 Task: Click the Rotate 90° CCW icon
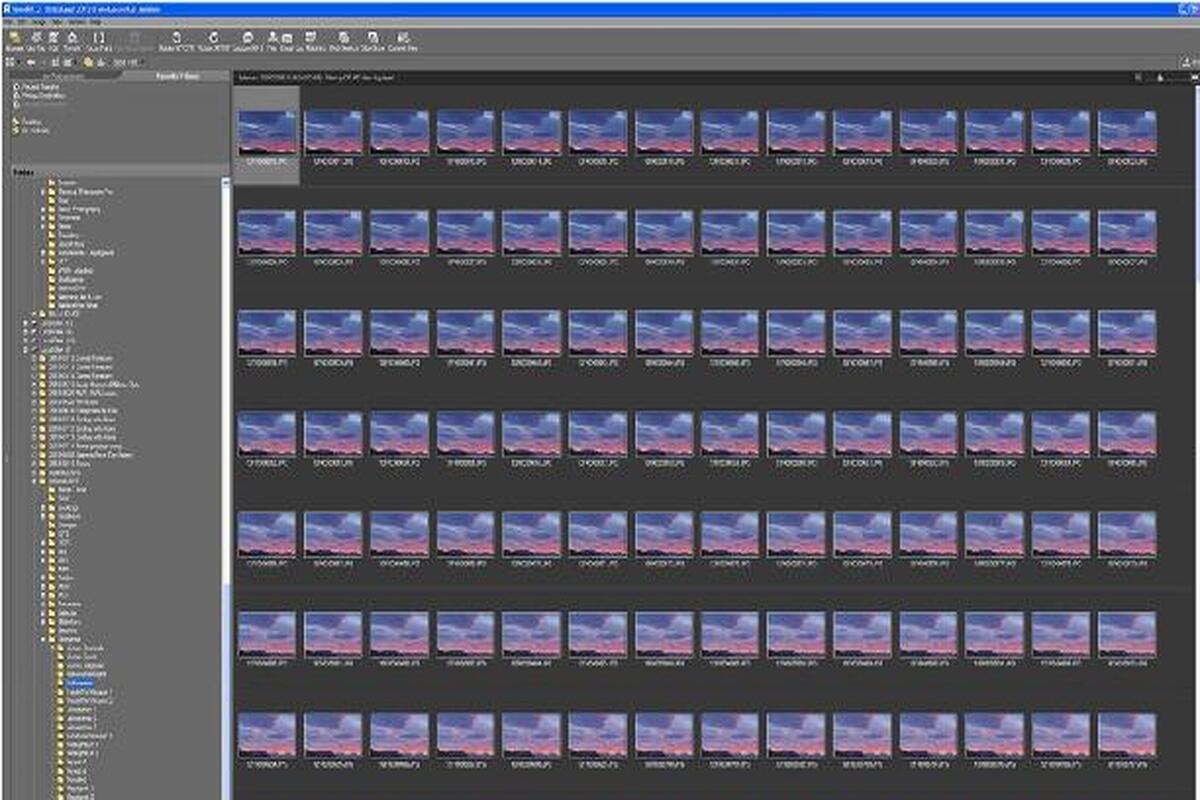(x=177, y=40)
